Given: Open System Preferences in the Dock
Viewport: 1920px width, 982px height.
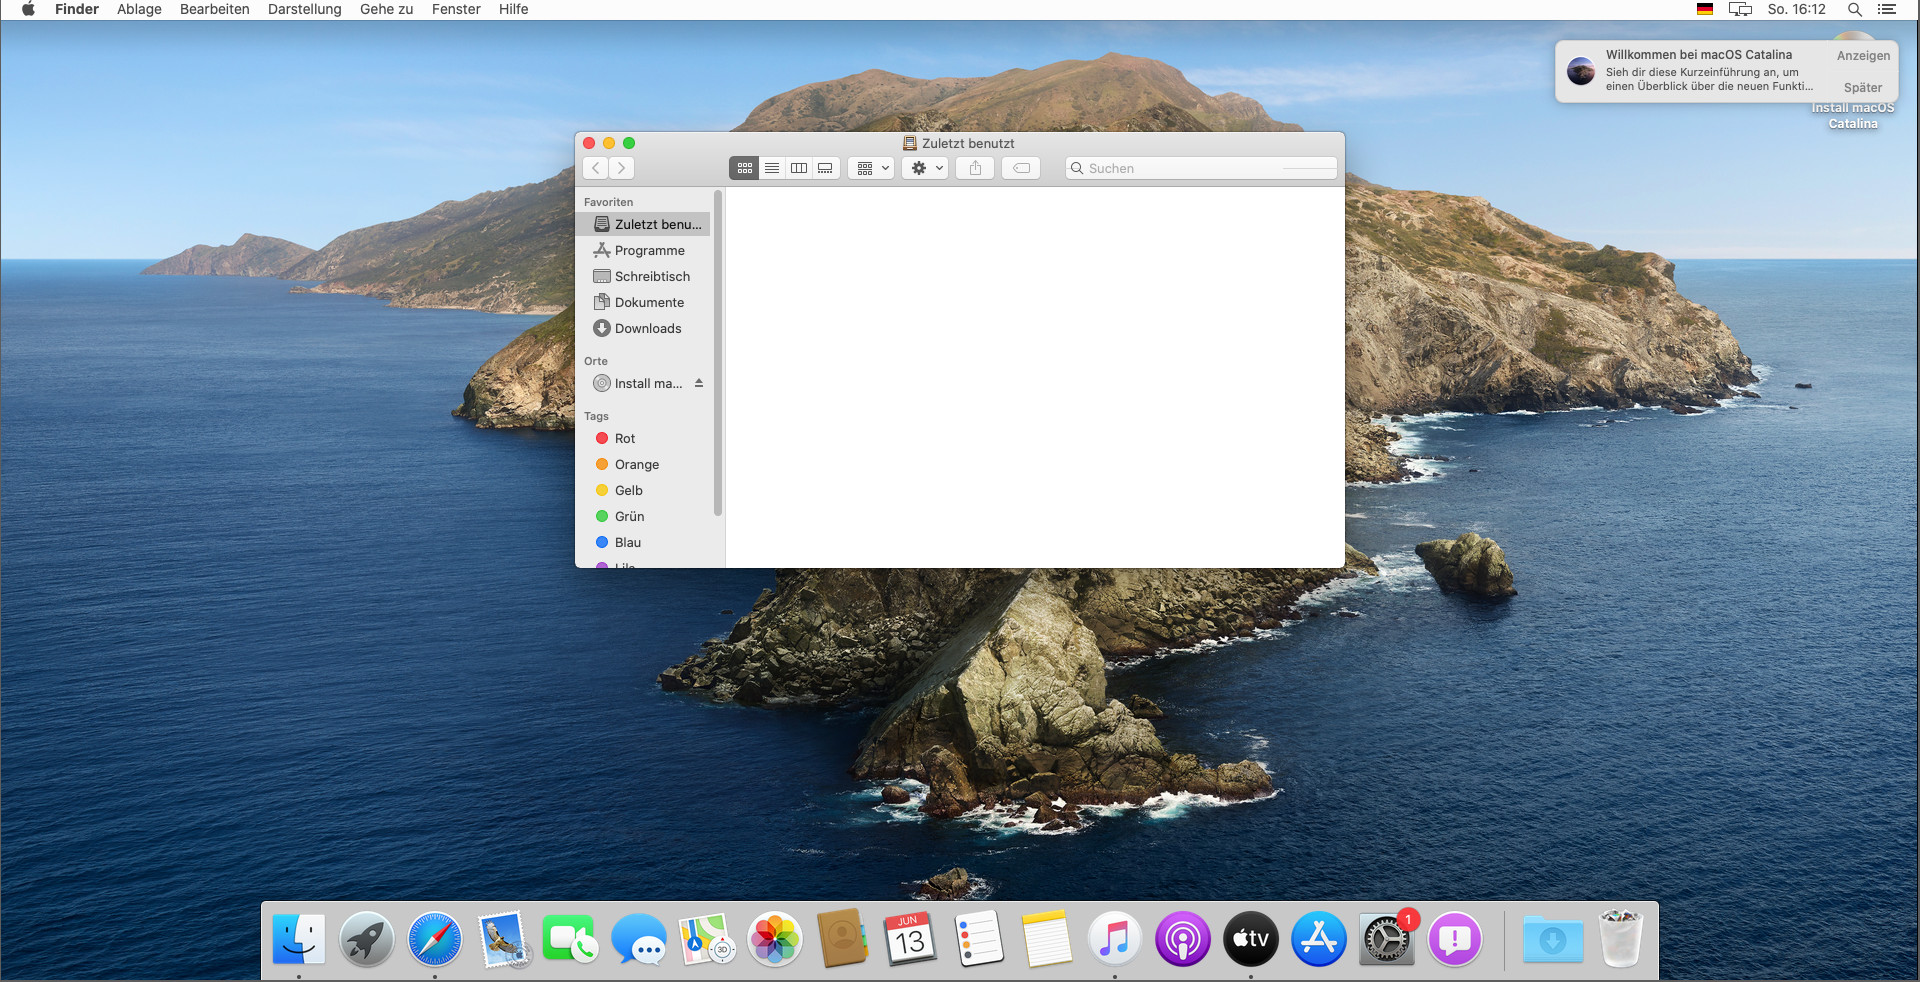Looking at the screenshot, I should 1386,940.
